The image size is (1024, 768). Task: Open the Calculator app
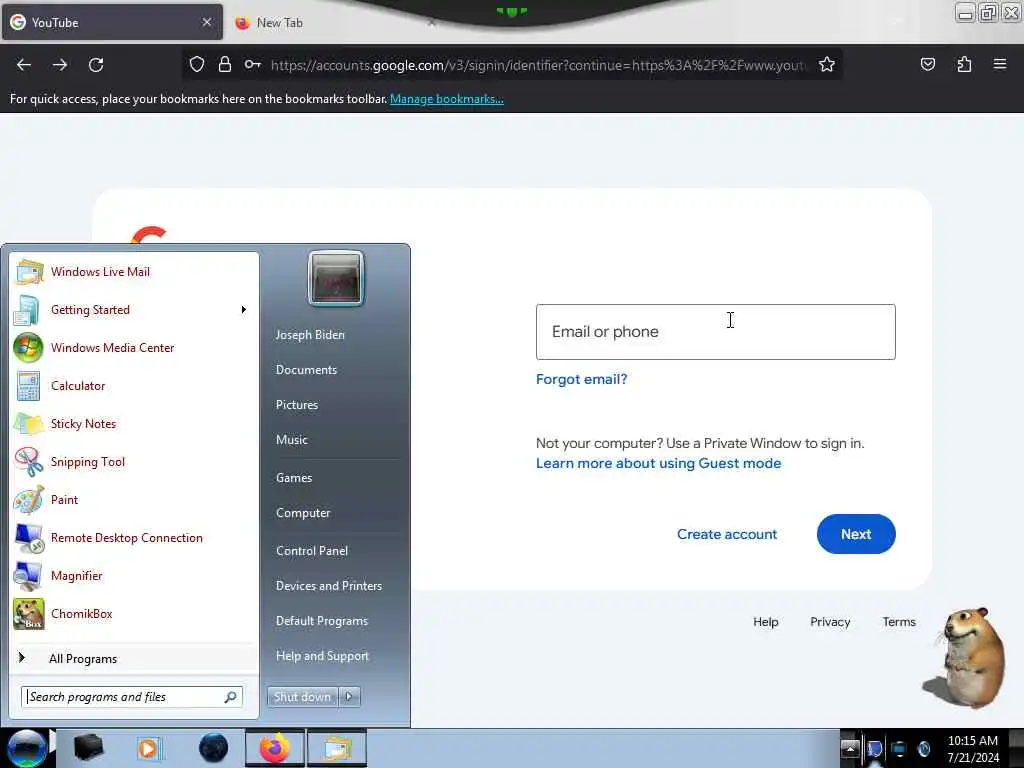click(x=78, y=385)
